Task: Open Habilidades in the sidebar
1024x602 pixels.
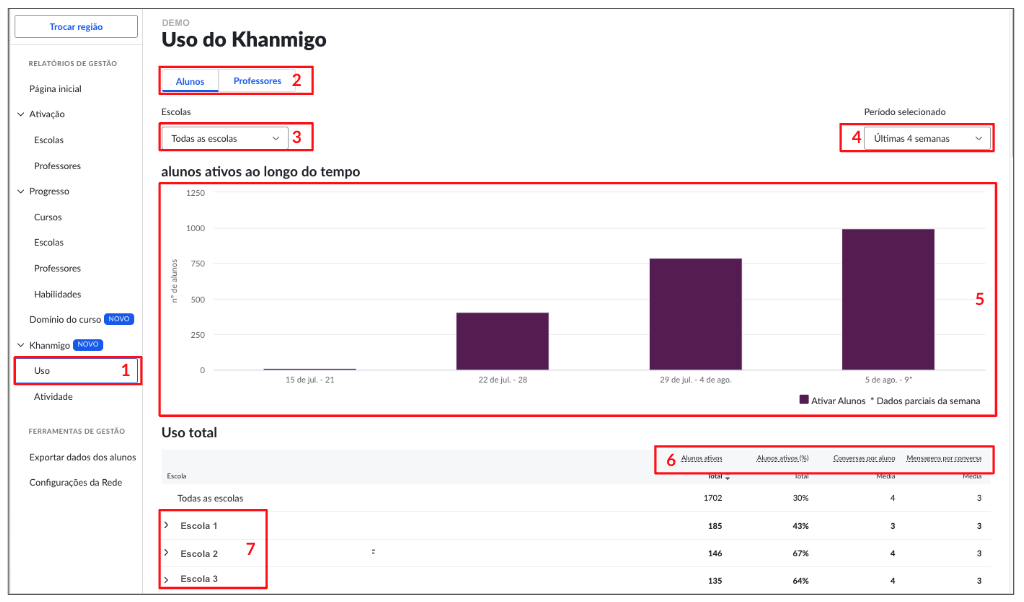Action: coord(57,294)
